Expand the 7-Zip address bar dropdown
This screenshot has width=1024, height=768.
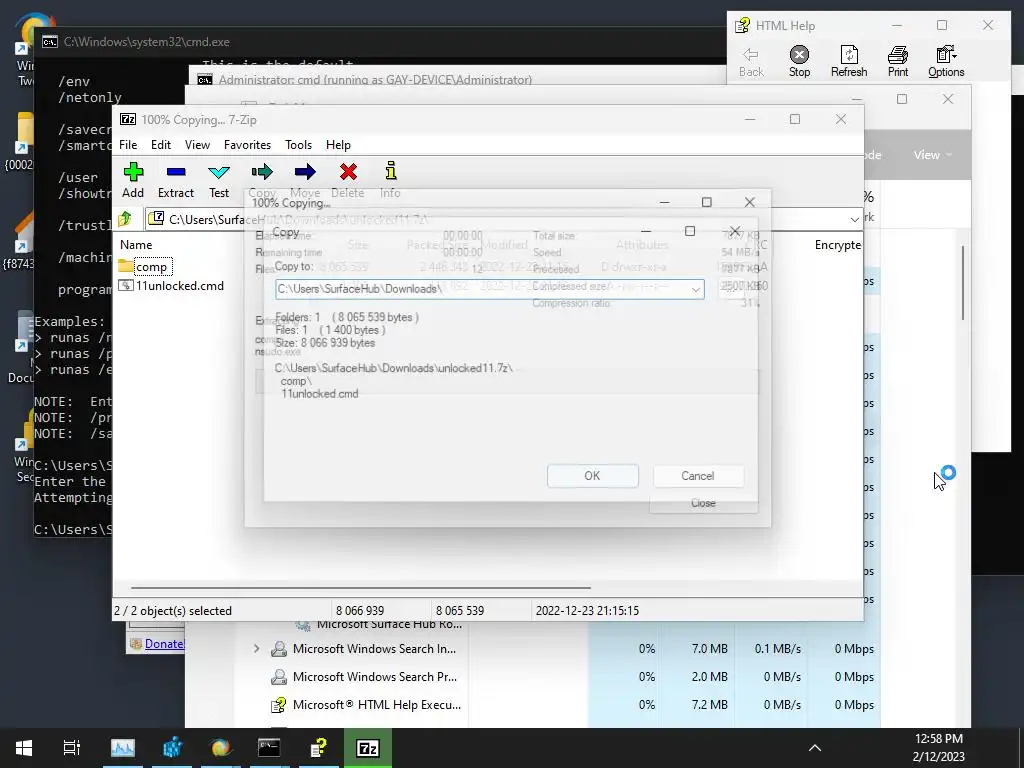[854, 219]
